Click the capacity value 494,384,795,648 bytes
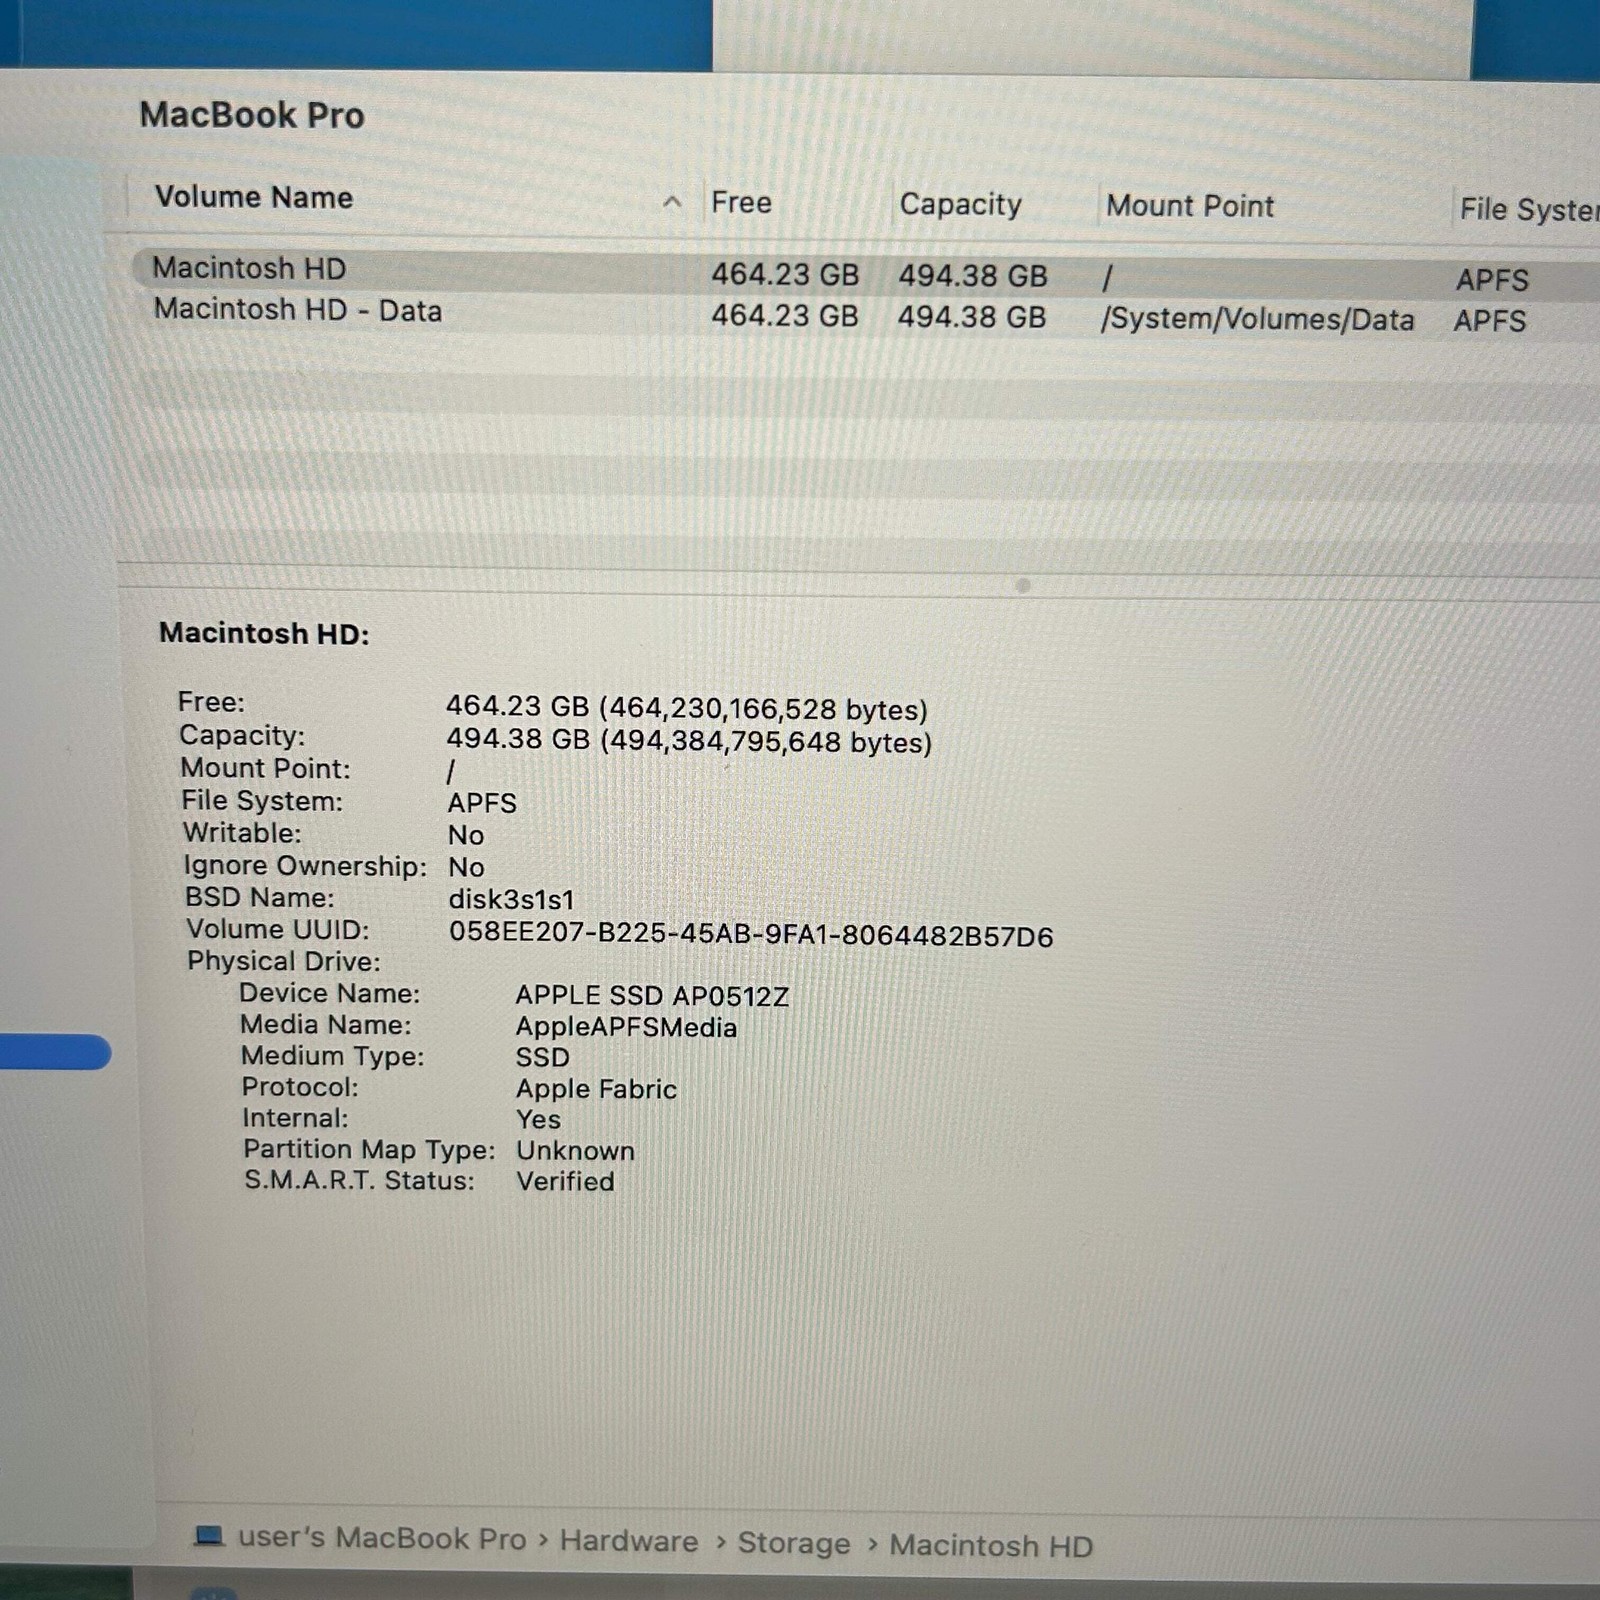 click(x=766, y=742)
